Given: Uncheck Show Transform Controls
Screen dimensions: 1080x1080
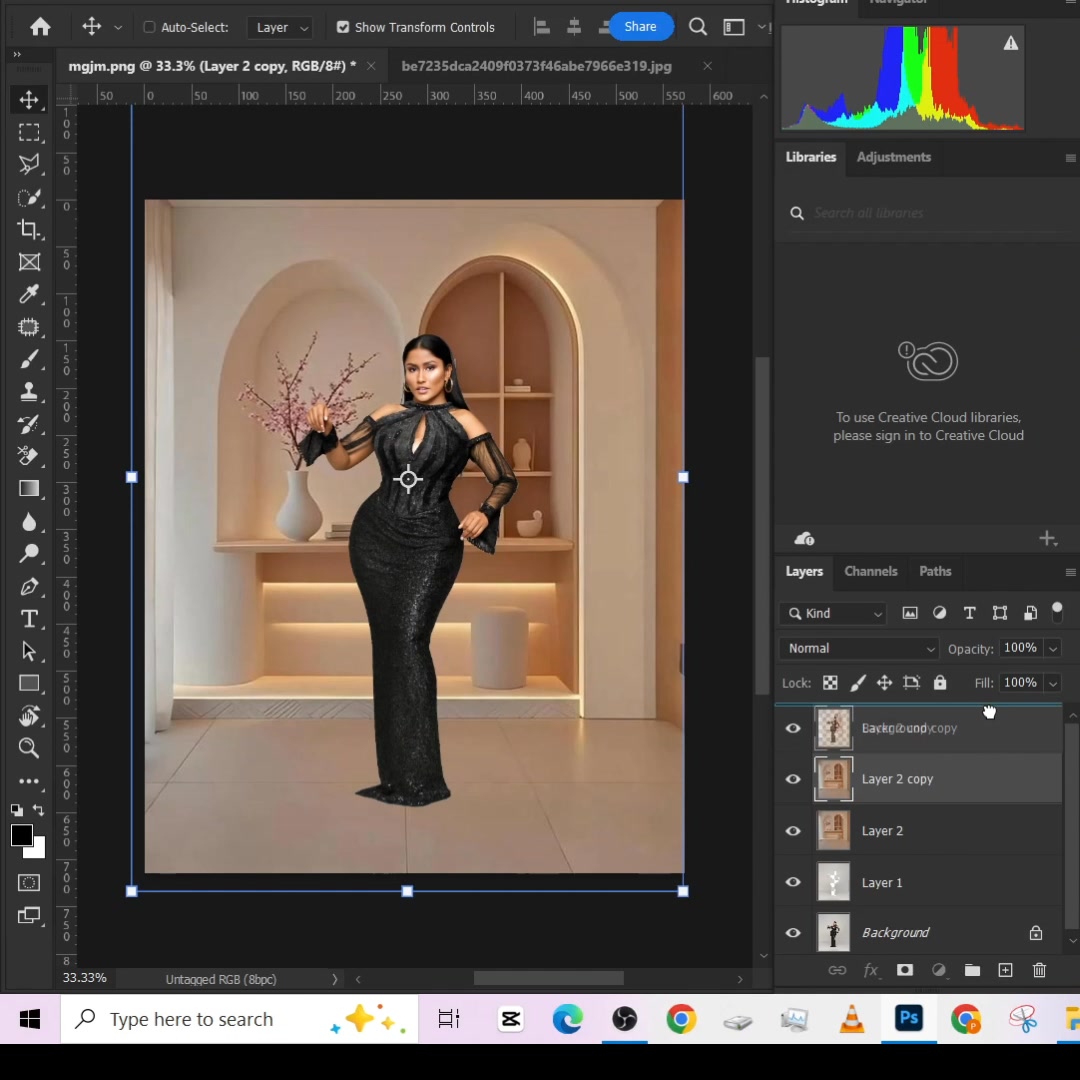Looking at the screenshot, I should pyautogui.click(x=343, y=28).
